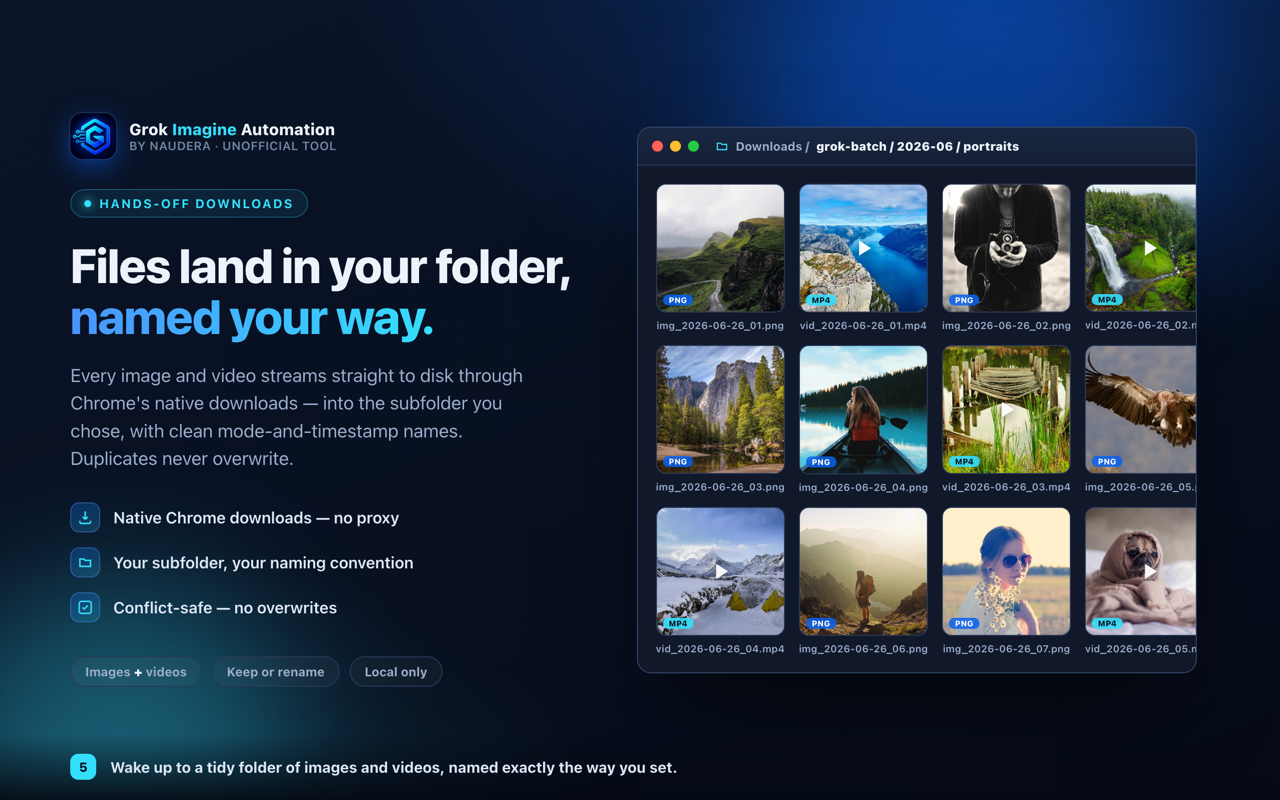Open the Yosemite valley thumbnail img_2026-06-26_03.png
1280x800 pixels.
click(x=720, y=410)
